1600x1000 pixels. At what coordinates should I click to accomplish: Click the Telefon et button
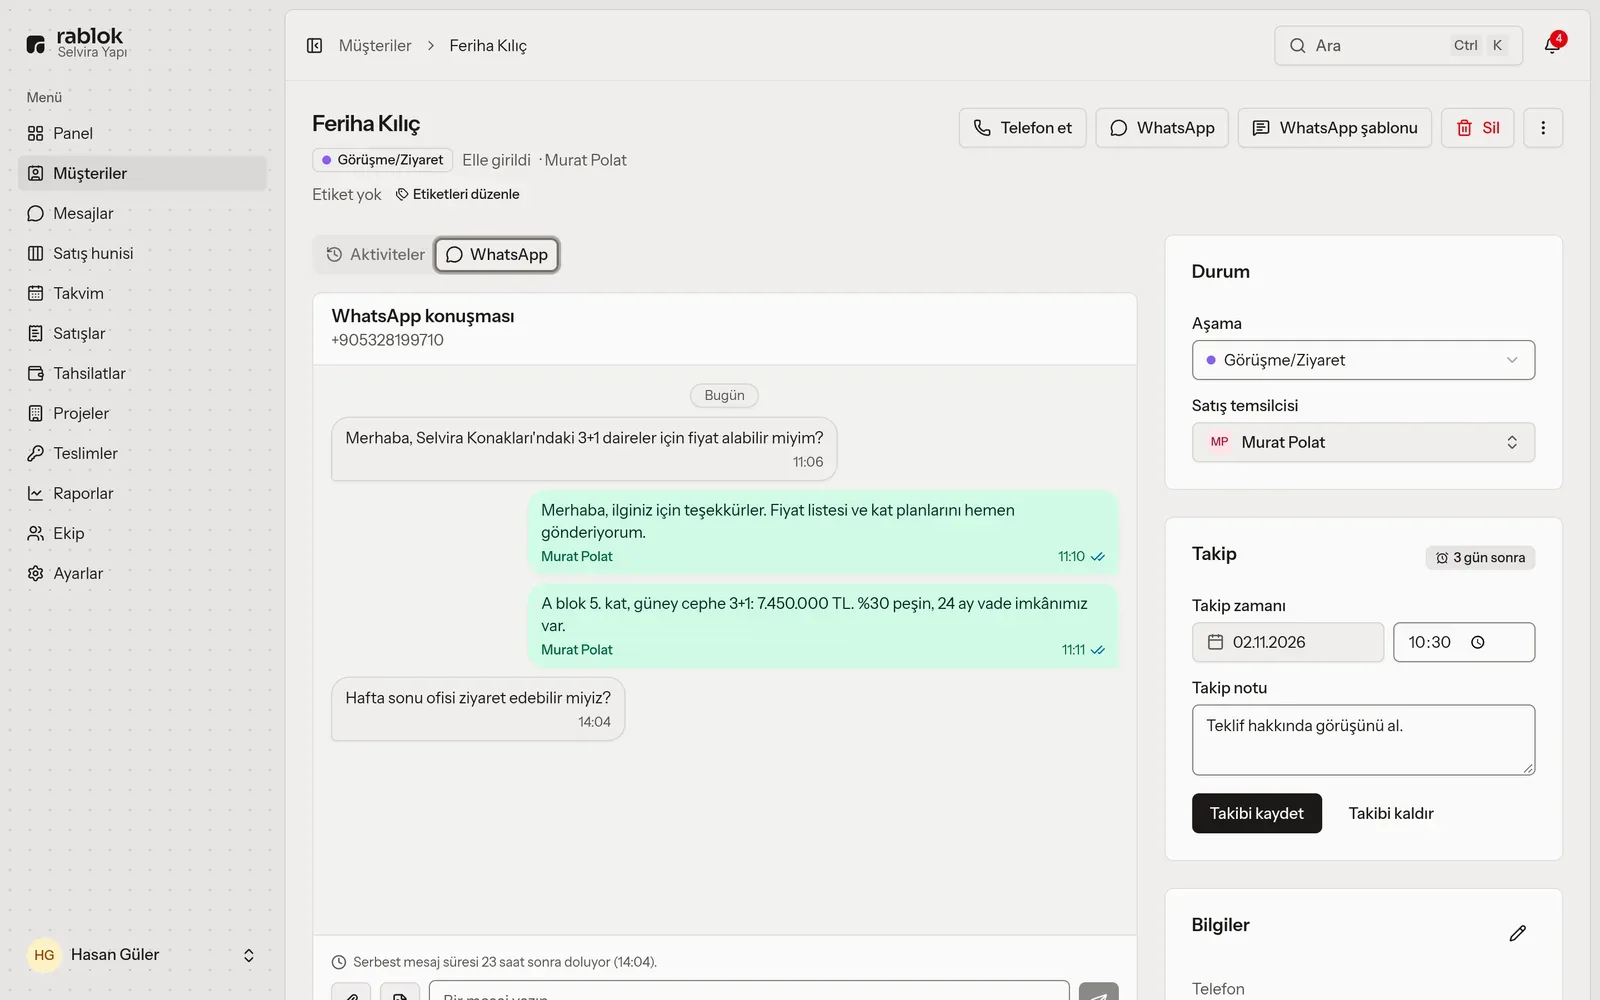[1022, 128]
